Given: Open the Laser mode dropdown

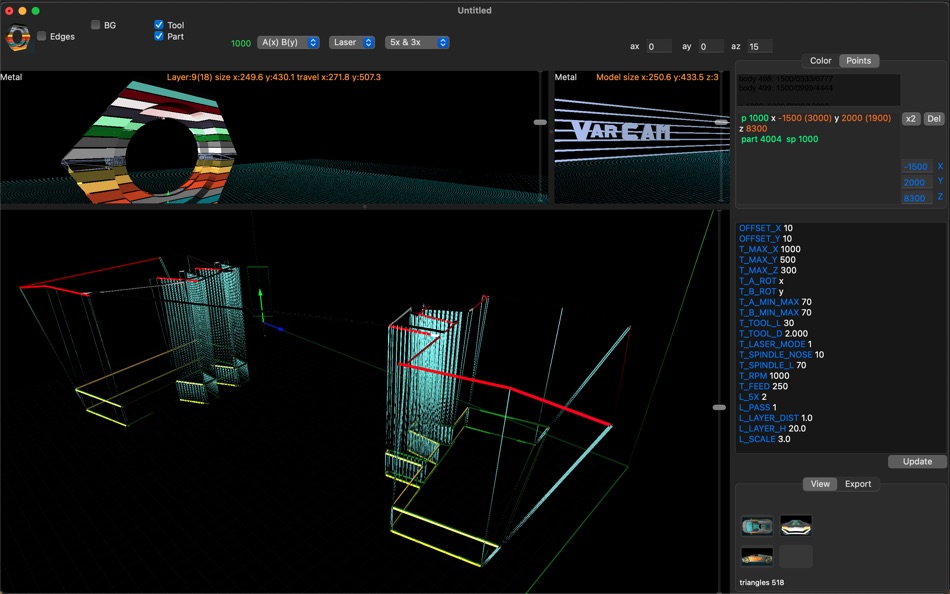Looking at the screenshot, I should coord(352,42).
